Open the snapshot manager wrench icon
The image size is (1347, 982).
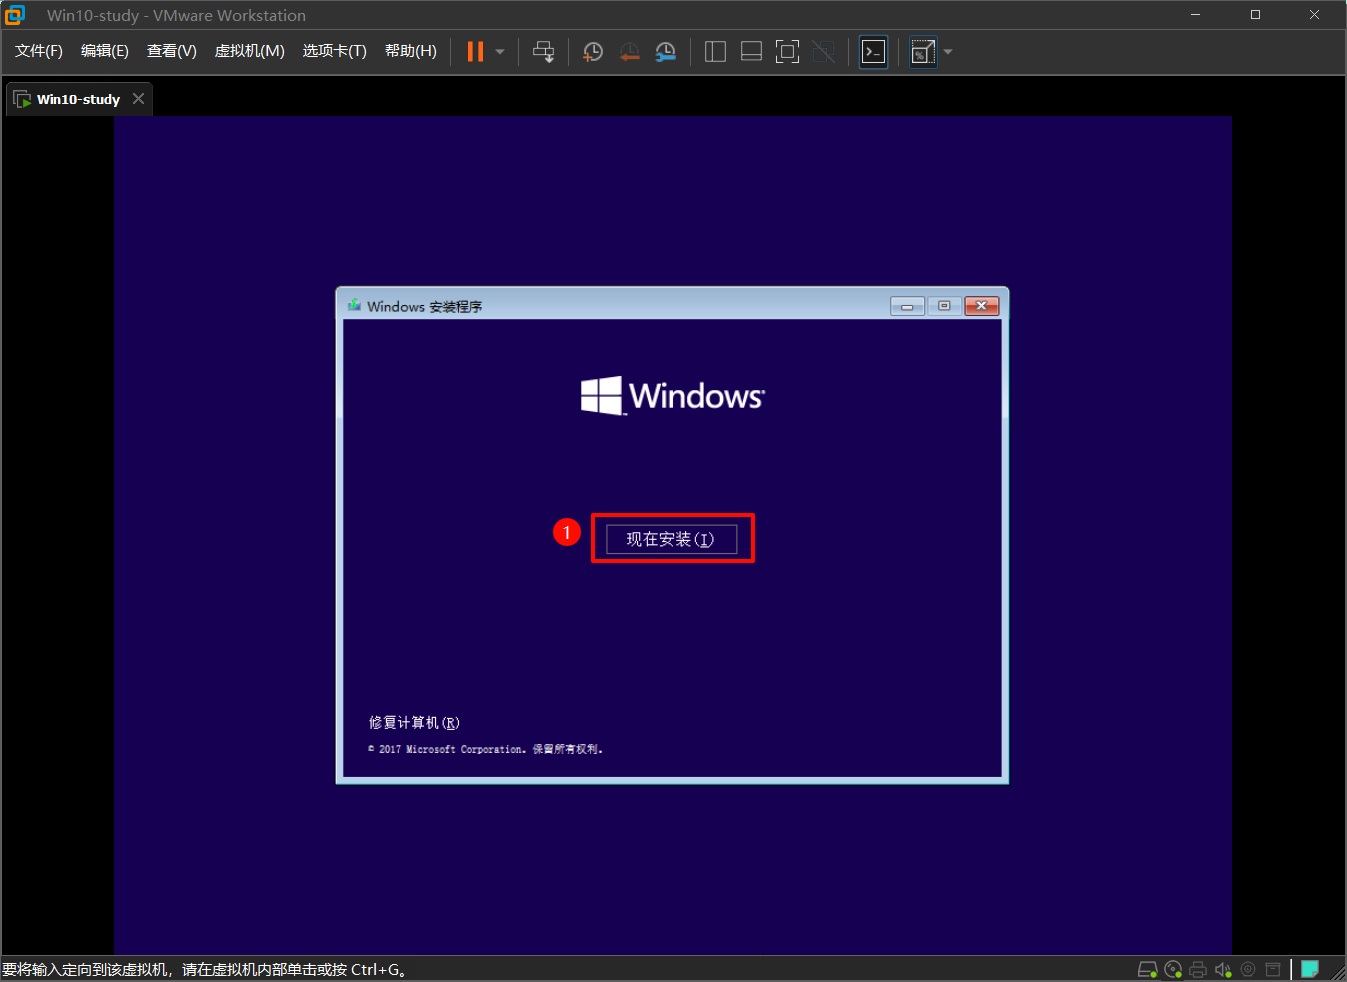click(665, 52)
